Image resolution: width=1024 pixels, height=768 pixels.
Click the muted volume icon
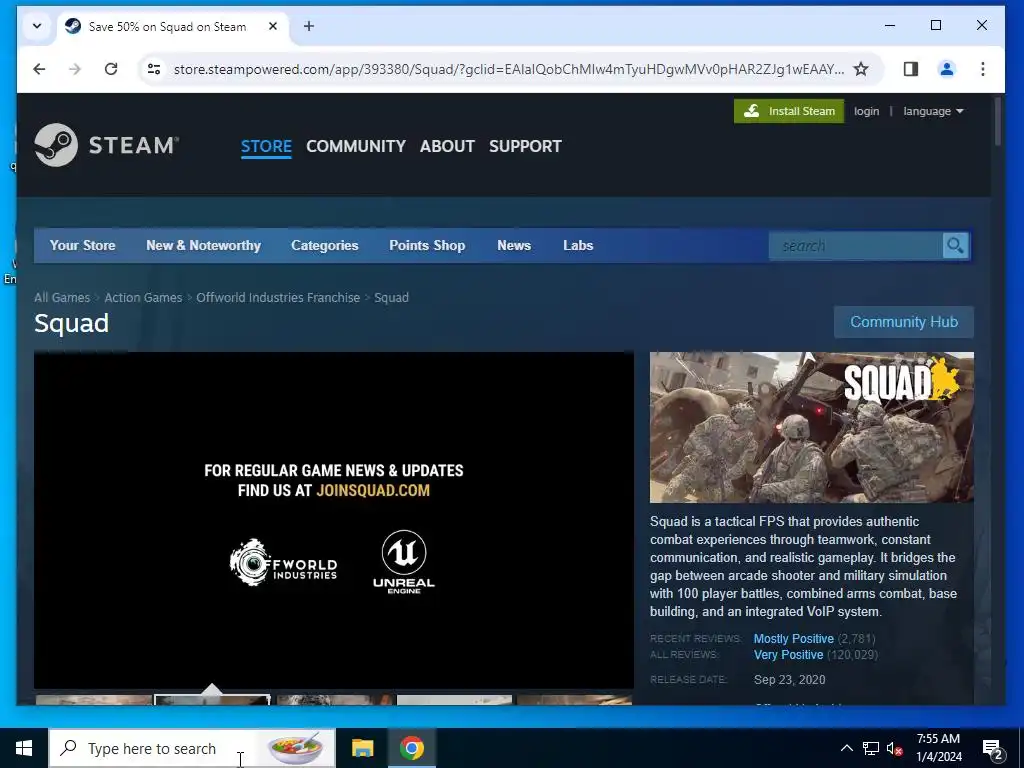(x=894, y=749)
